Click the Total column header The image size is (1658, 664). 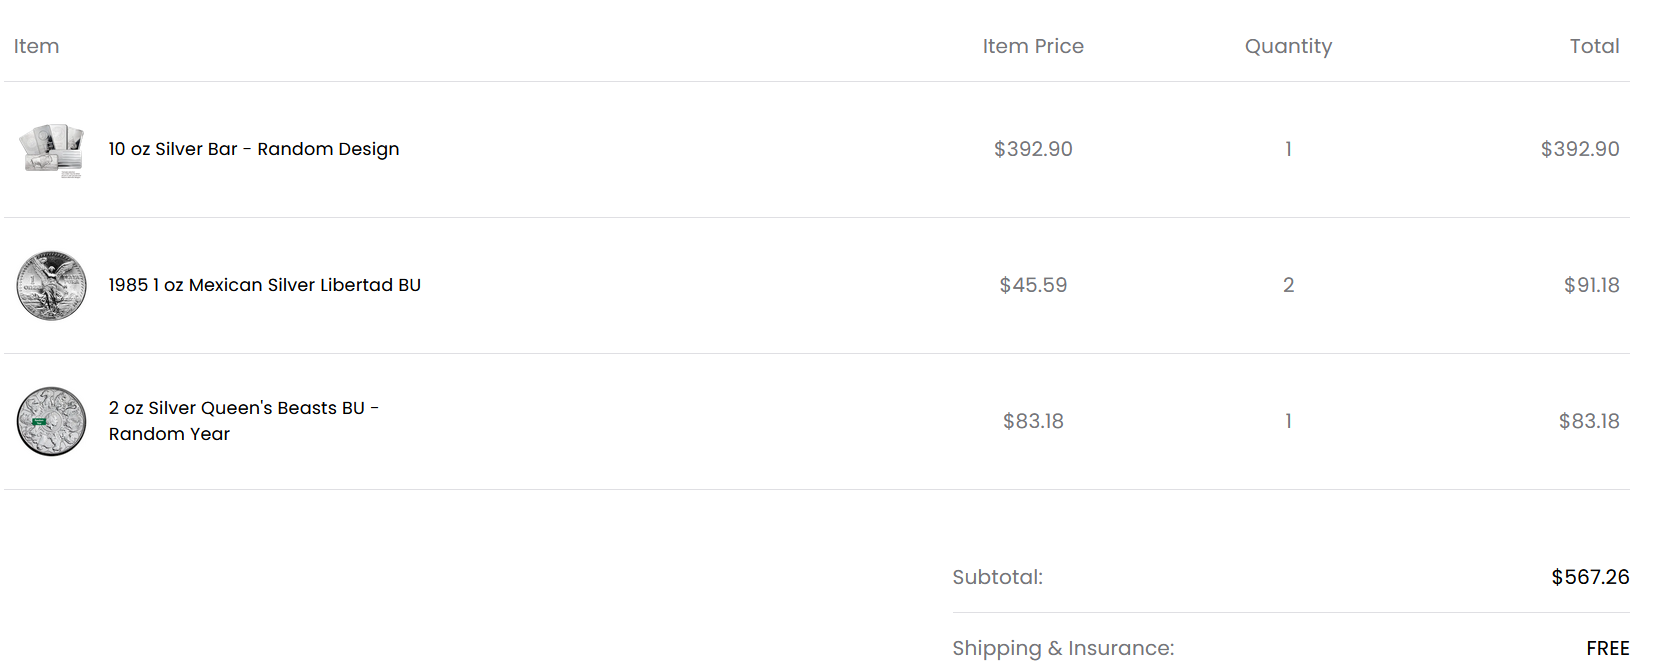click(x=1594, y=46)
